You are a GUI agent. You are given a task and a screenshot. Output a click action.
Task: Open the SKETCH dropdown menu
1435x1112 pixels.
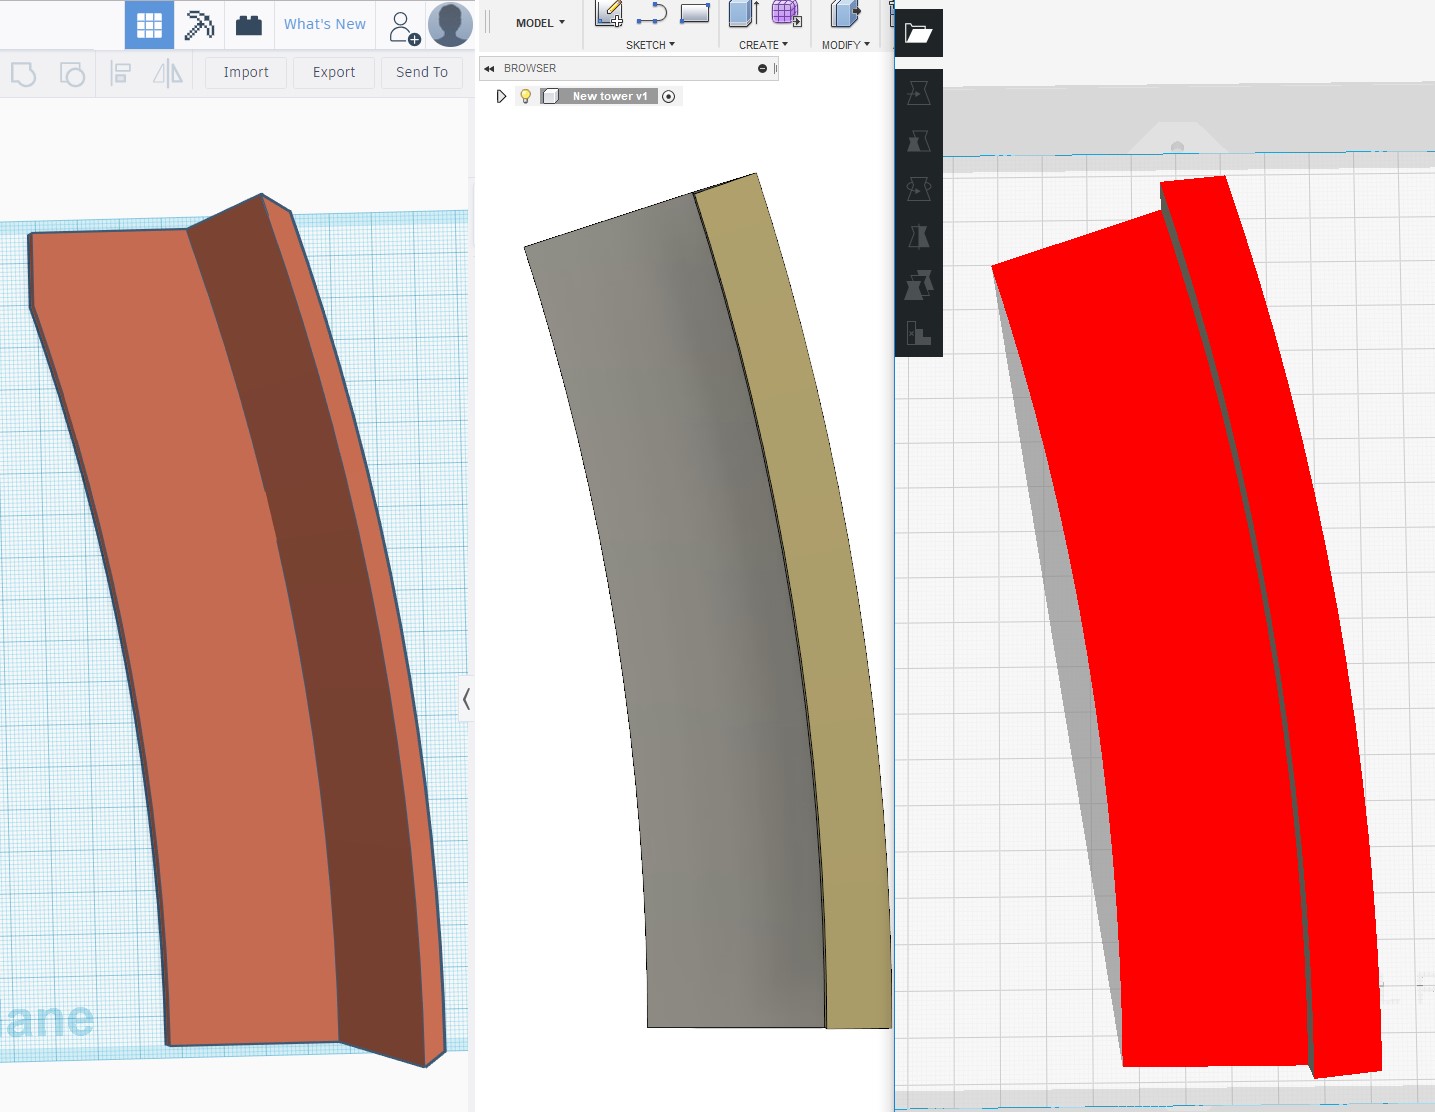tap(648, 44)
